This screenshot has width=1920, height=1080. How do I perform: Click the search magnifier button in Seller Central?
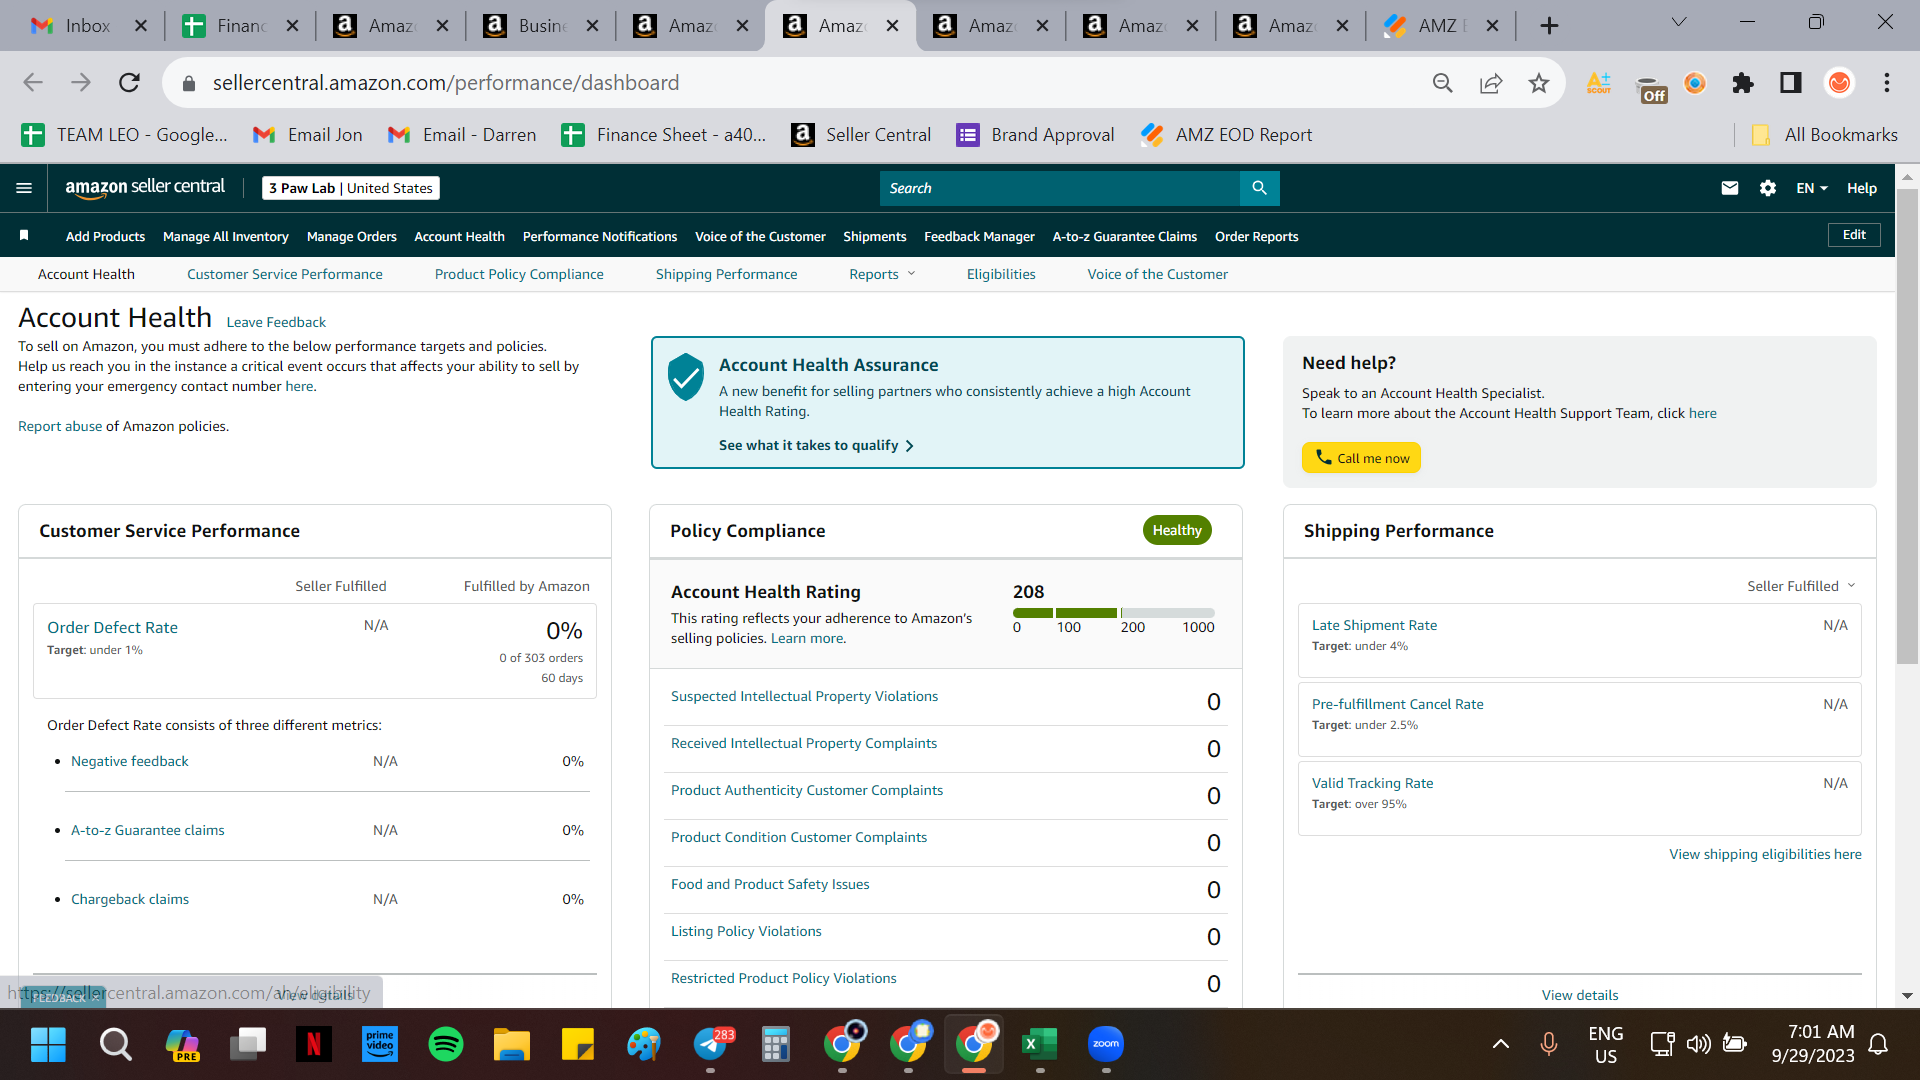[1259, 188]
